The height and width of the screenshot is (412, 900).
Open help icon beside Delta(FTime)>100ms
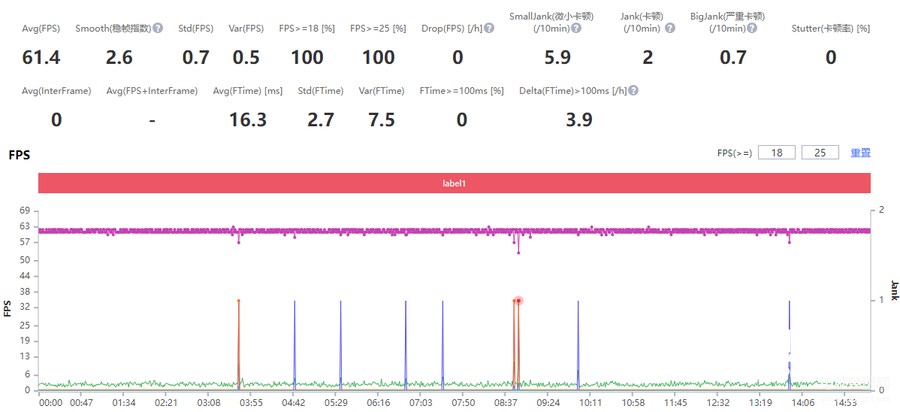(634, 91)
